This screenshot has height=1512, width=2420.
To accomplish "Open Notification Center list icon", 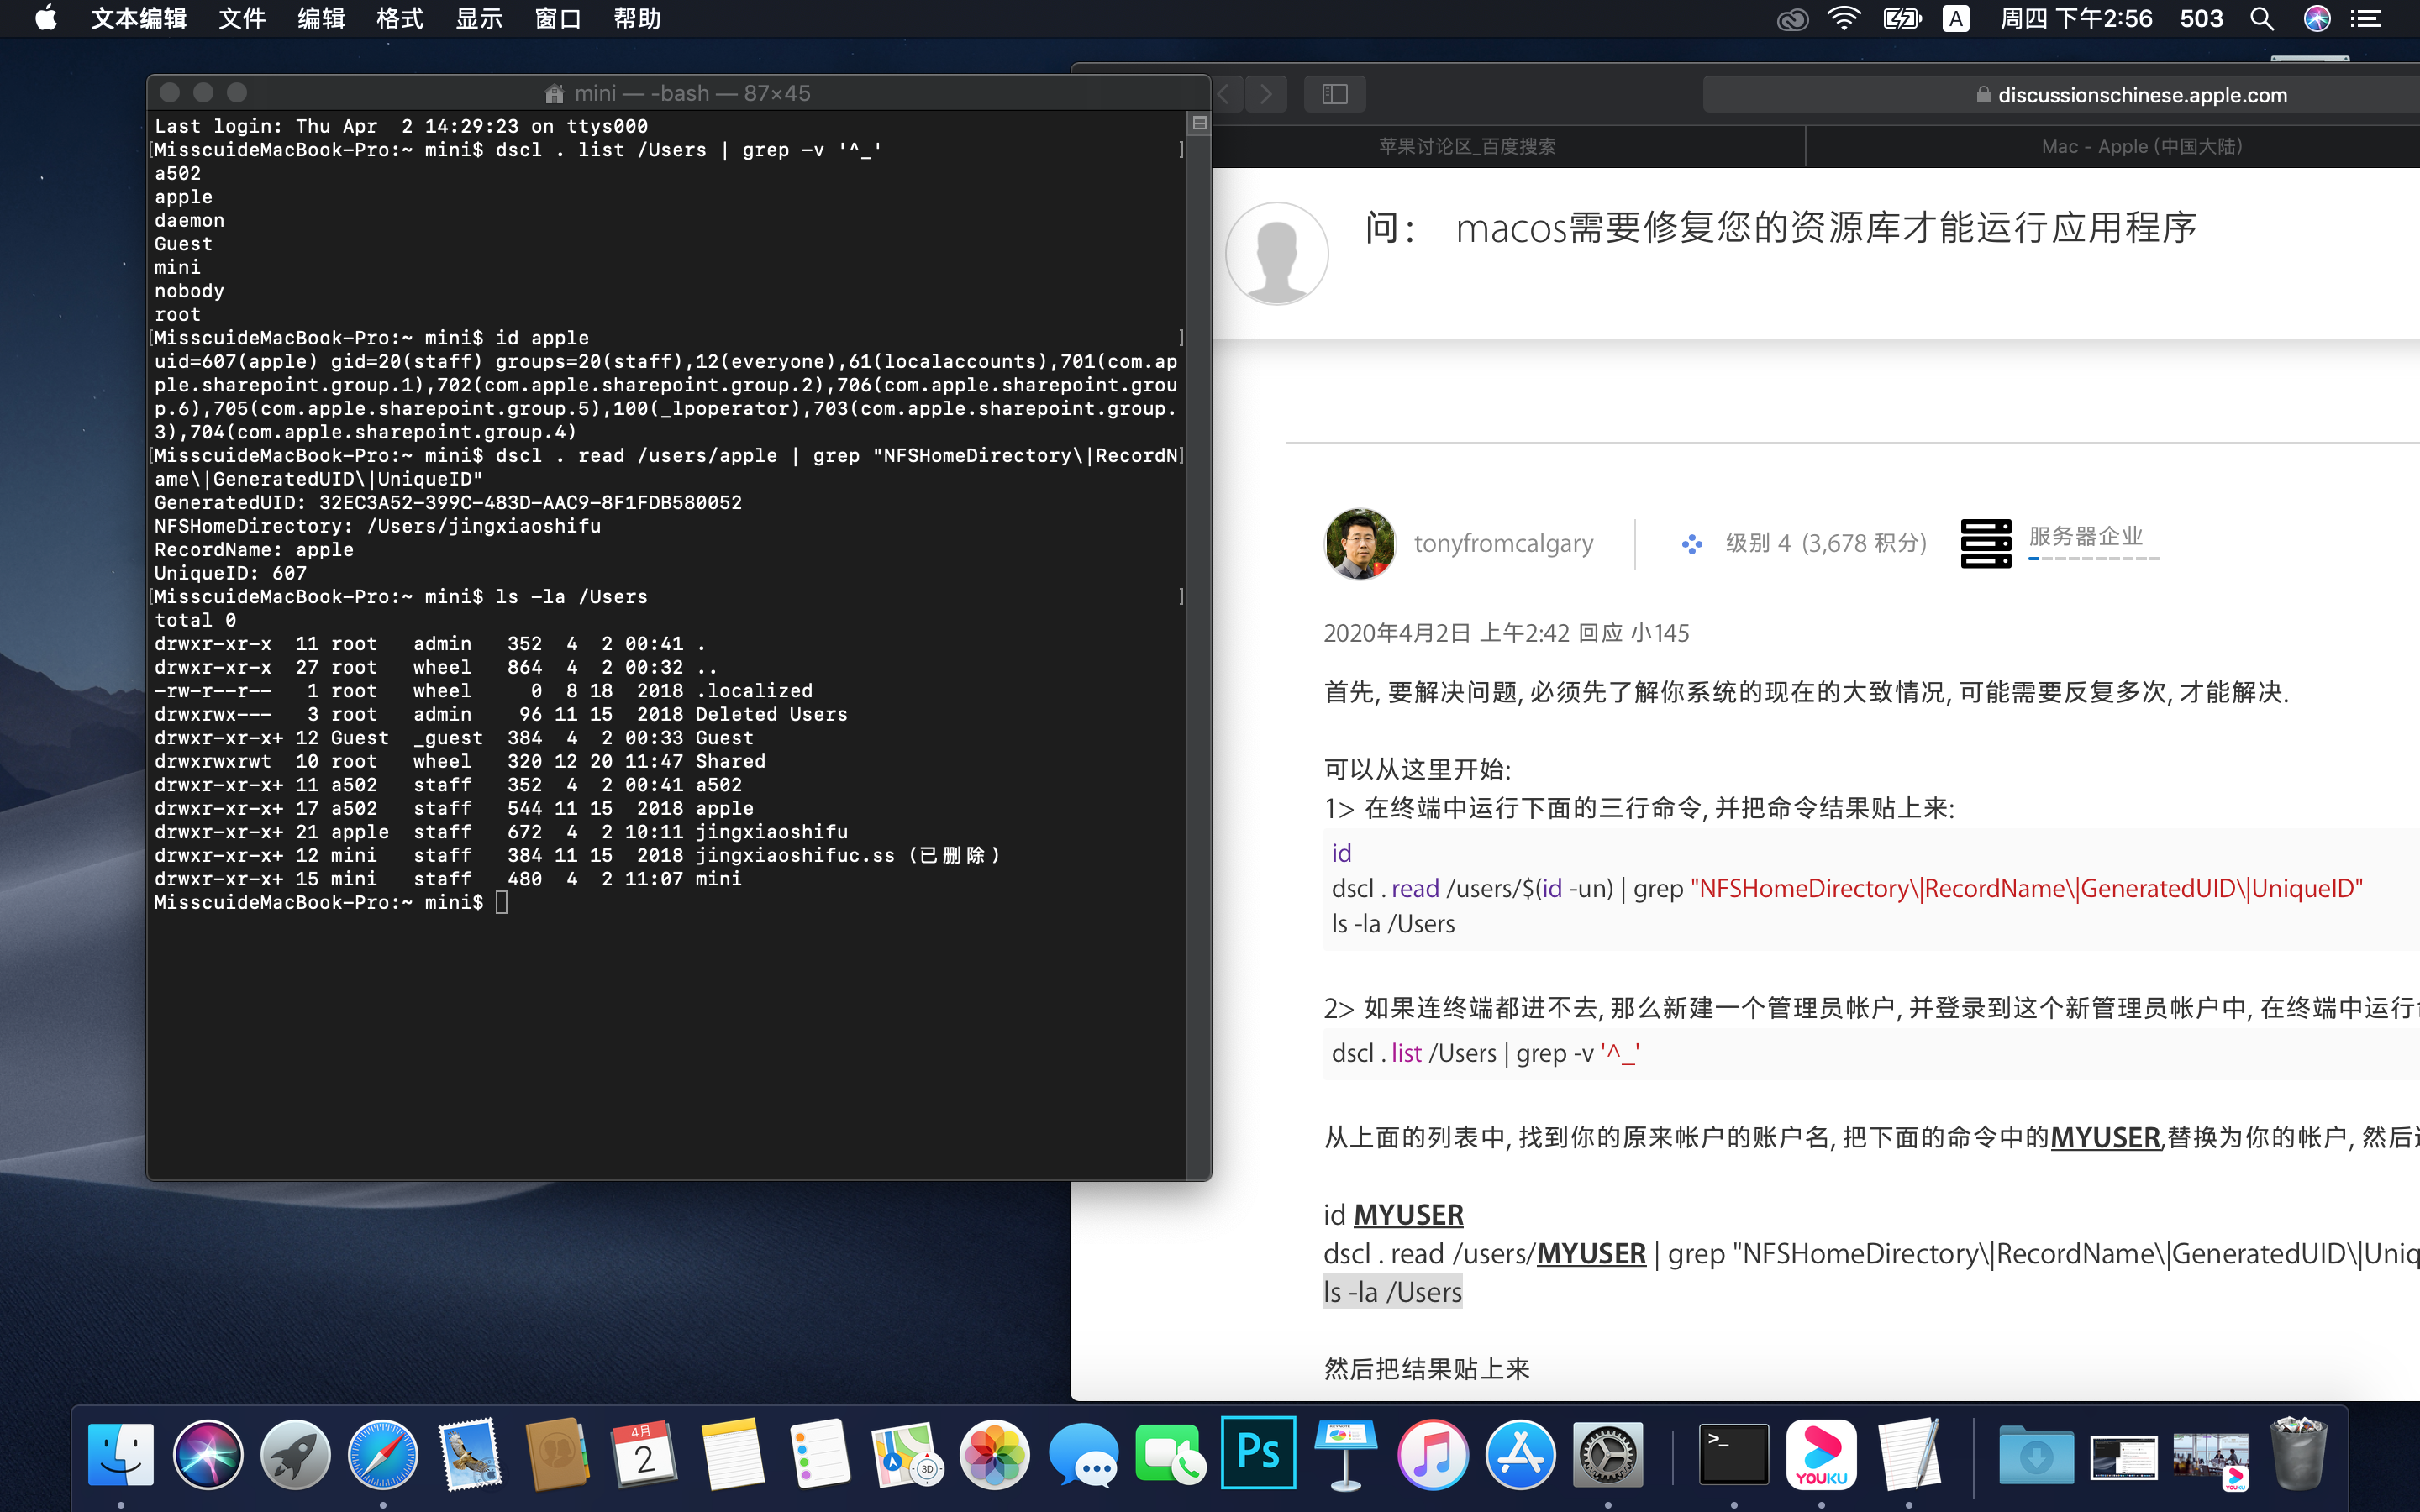I will tap(2366, 19).
